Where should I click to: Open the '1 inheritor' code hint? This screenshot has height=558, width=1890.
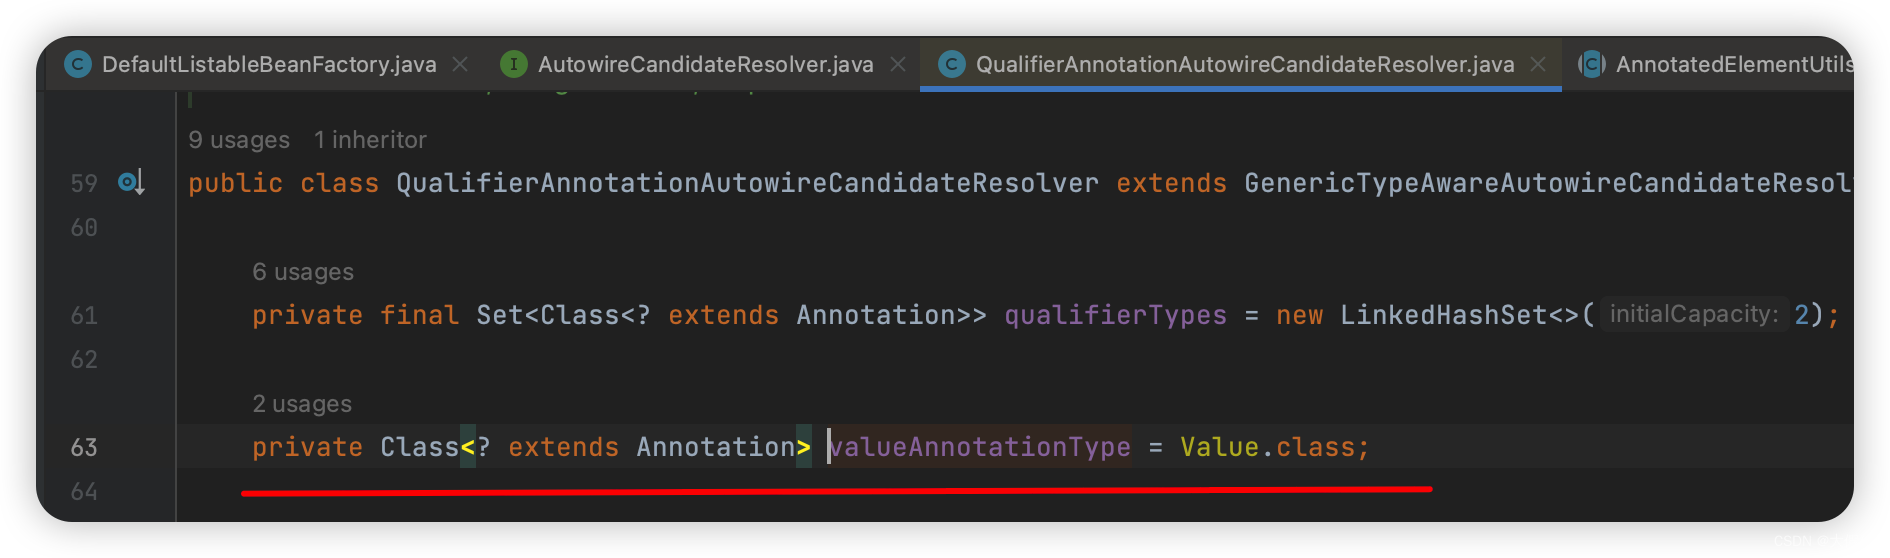(370, 140)
